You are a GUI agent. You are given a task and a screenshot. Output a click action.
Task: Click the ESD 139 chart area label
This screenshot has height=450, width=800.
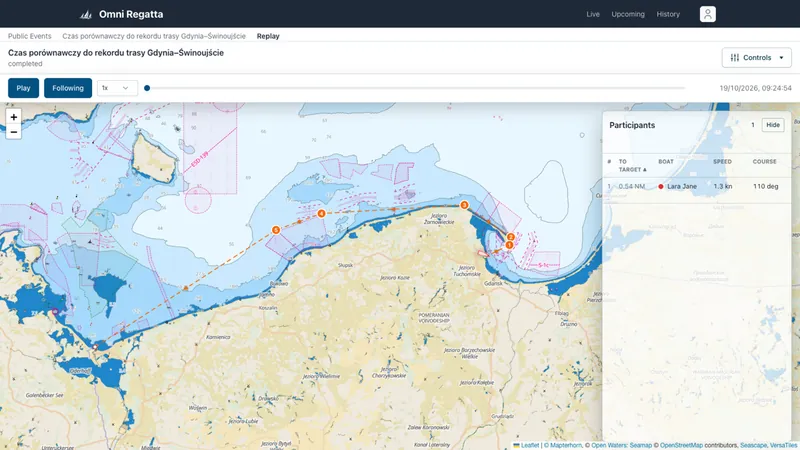click(x=199, y=160)
